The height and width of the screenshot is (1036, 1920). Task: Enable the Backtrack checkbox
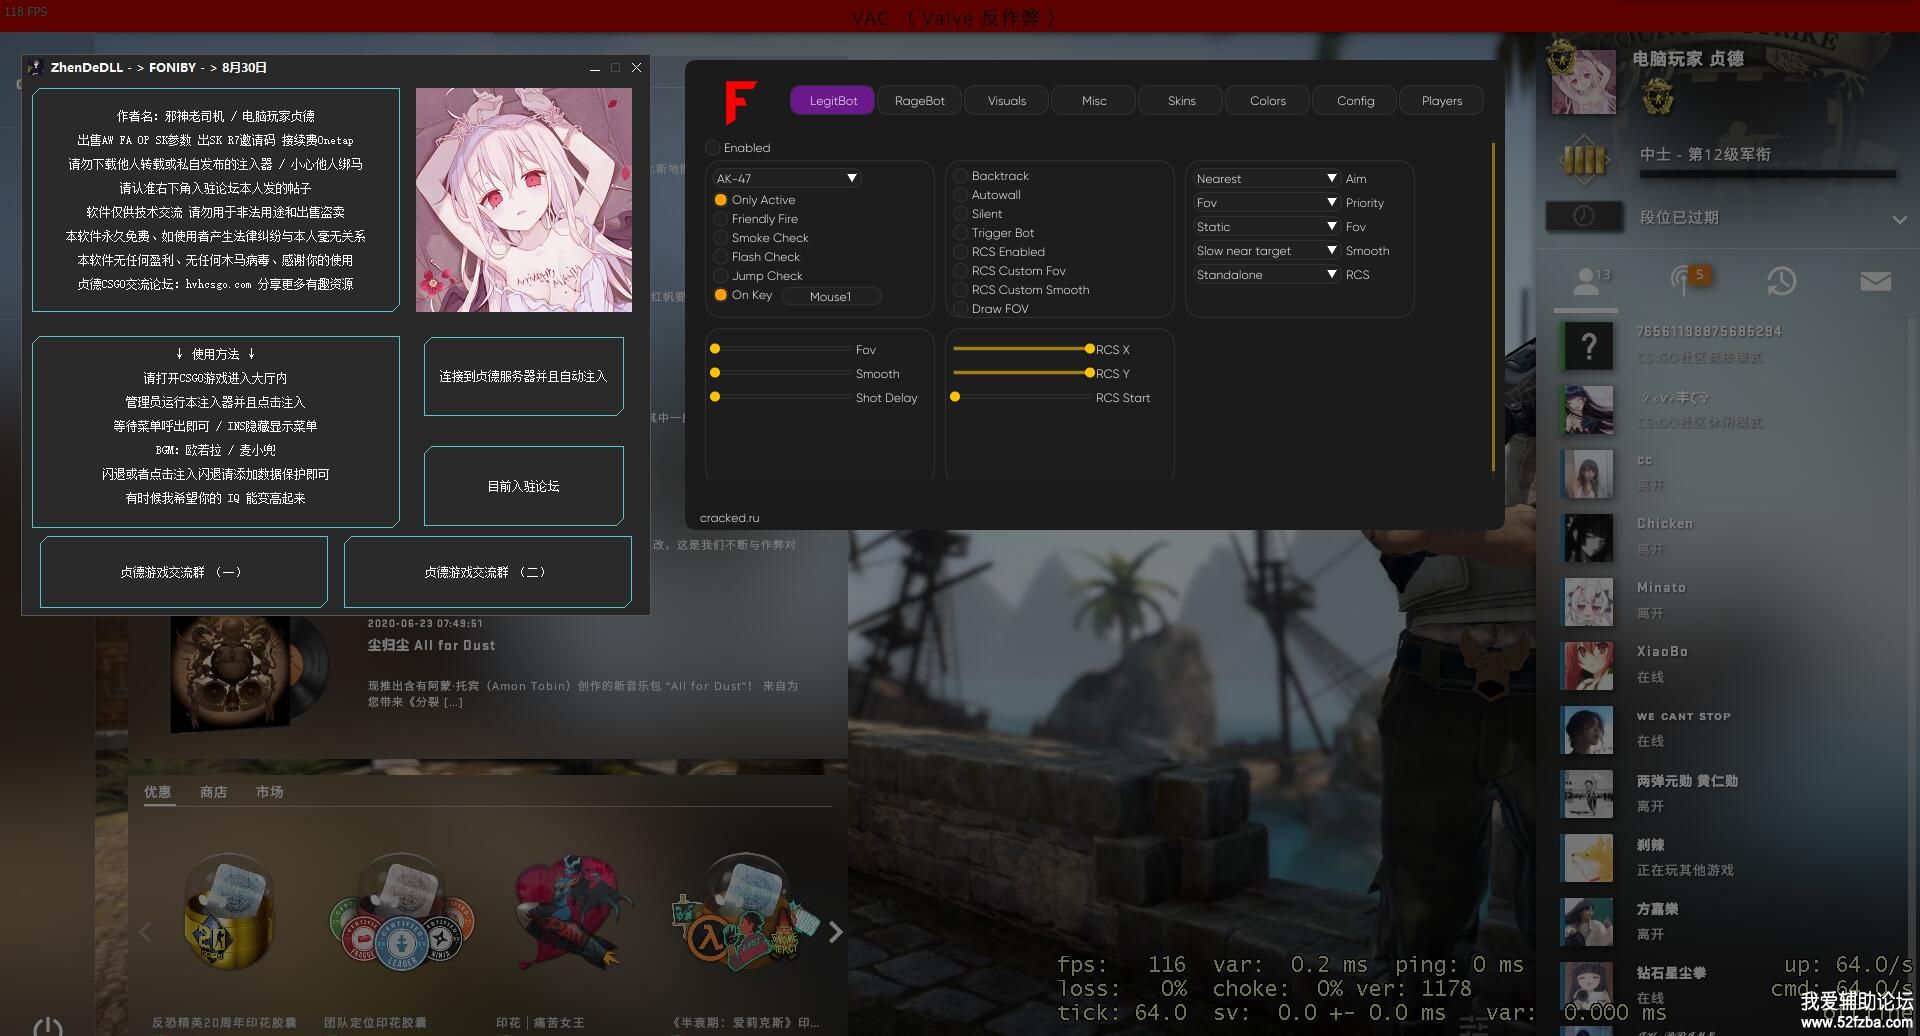[x=960, y=176]
